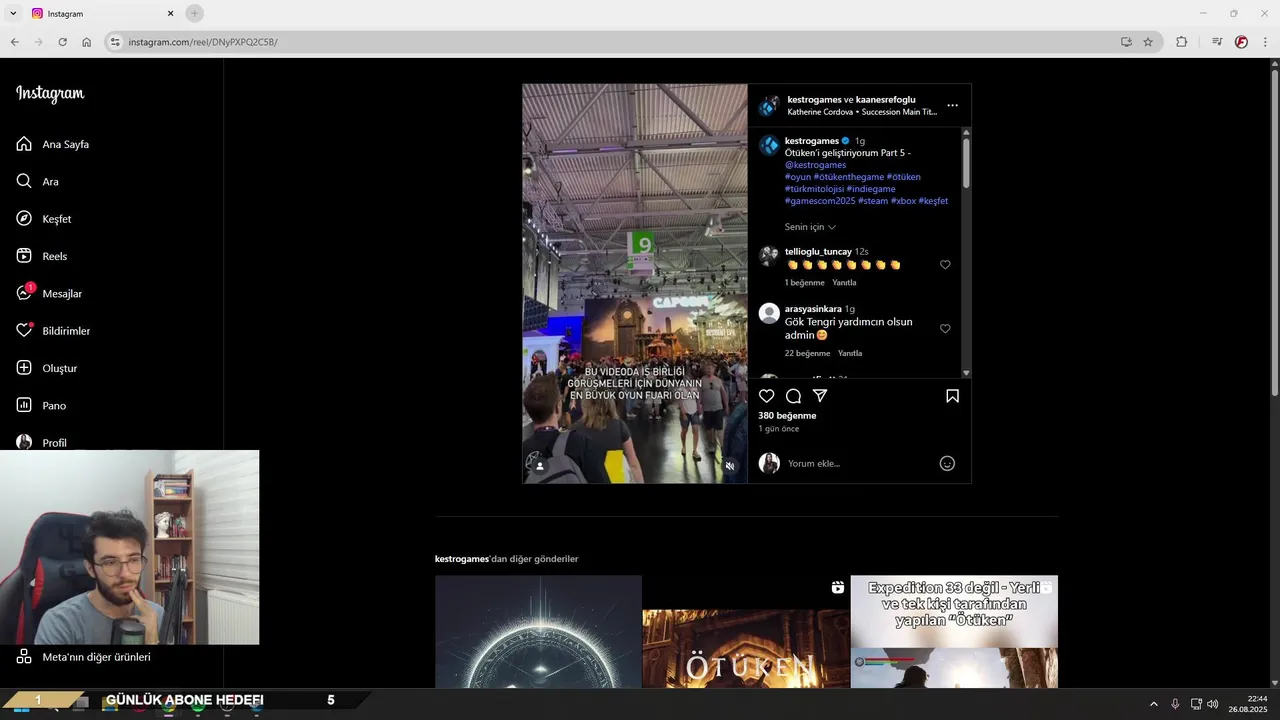Open Meta'nın diğer ürünleri
Image resolution: width=1280 pixels, height=720 pixels.
[84, 657]
